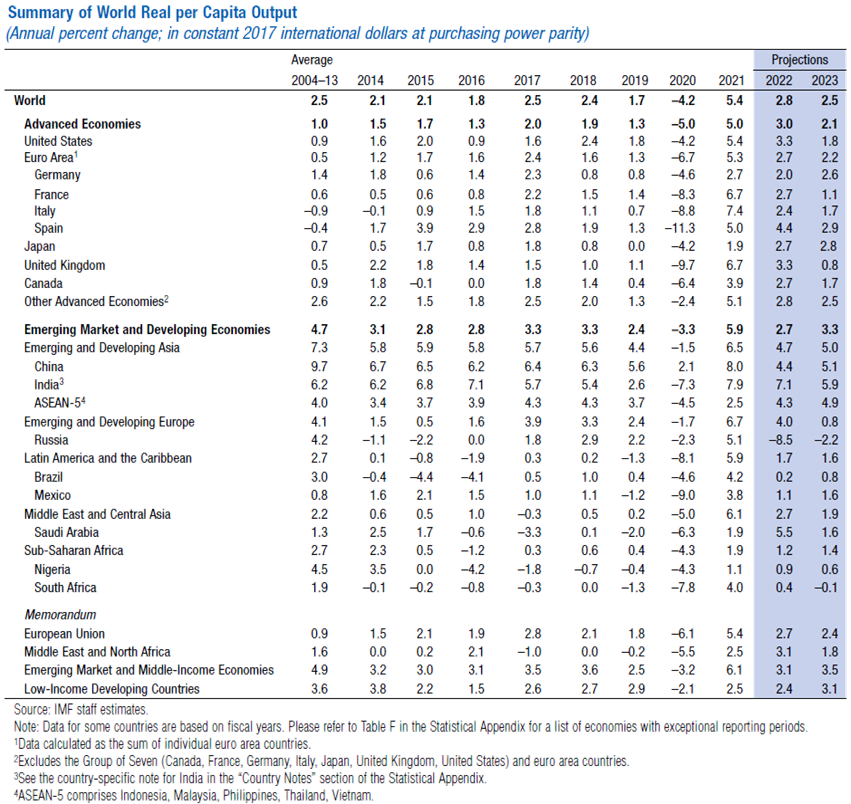Select the 'Projections' column header
Image resolution: width=851 pixels, height=804 pixels.
799,60
